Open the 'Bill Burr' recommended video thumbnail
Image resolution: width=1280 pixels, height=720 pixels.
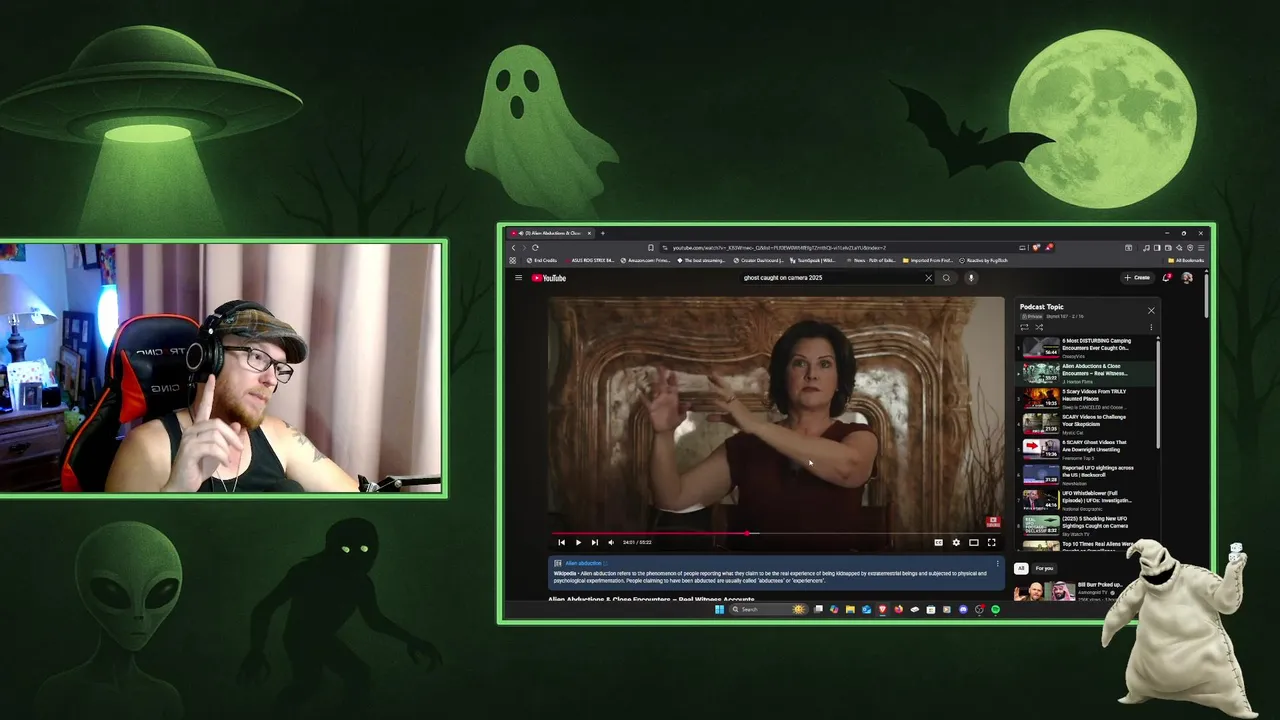point(1045,591)
